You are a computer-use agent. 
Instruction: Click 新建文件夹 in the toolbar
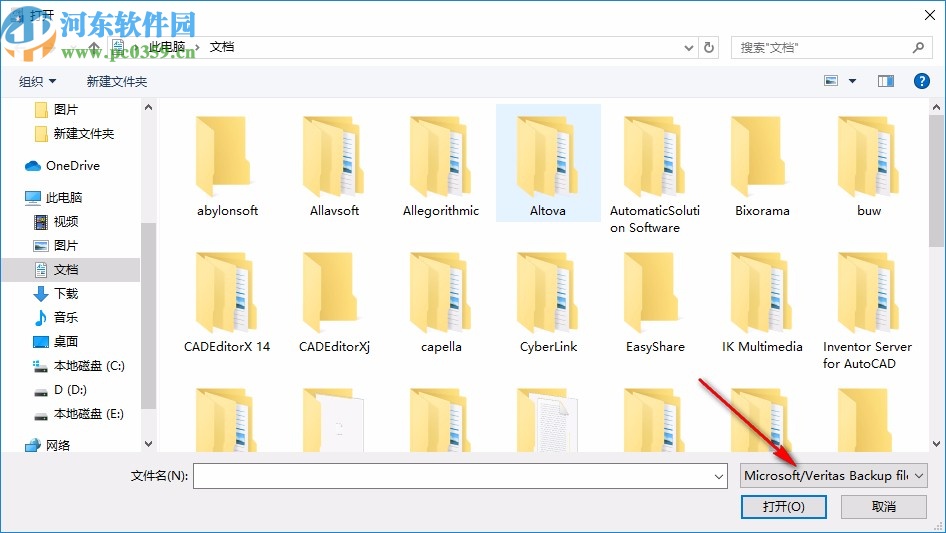click(x=116, y=81)
